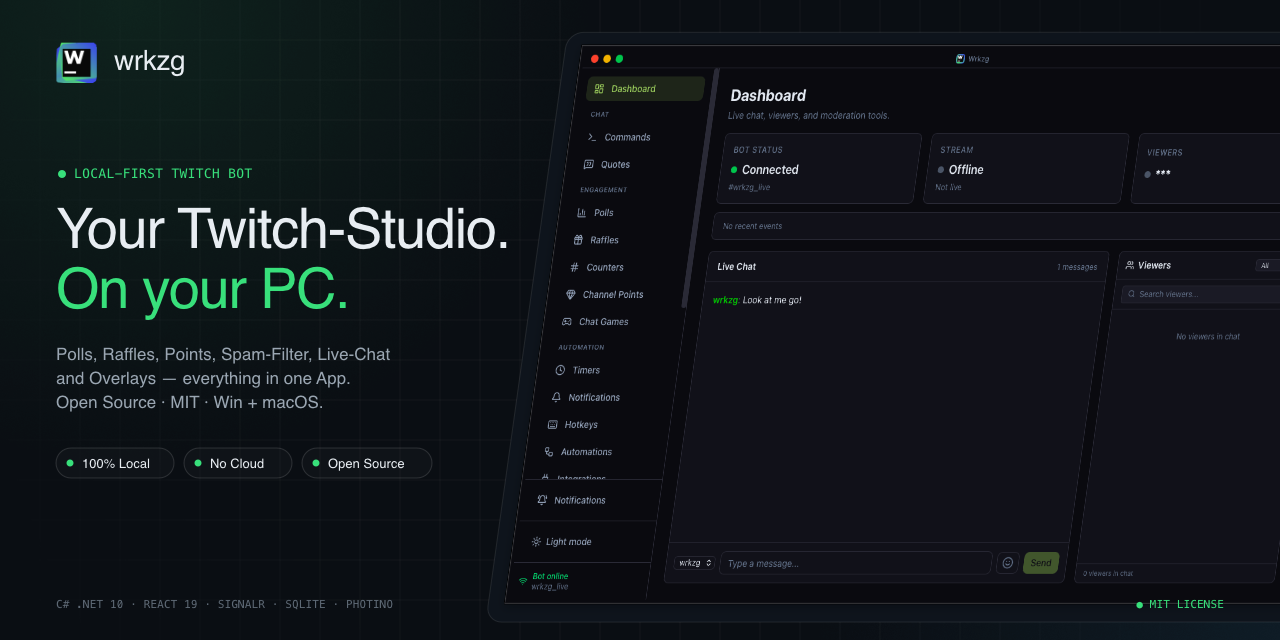Open the wrkzg sender account dropdown

(694, 563)
